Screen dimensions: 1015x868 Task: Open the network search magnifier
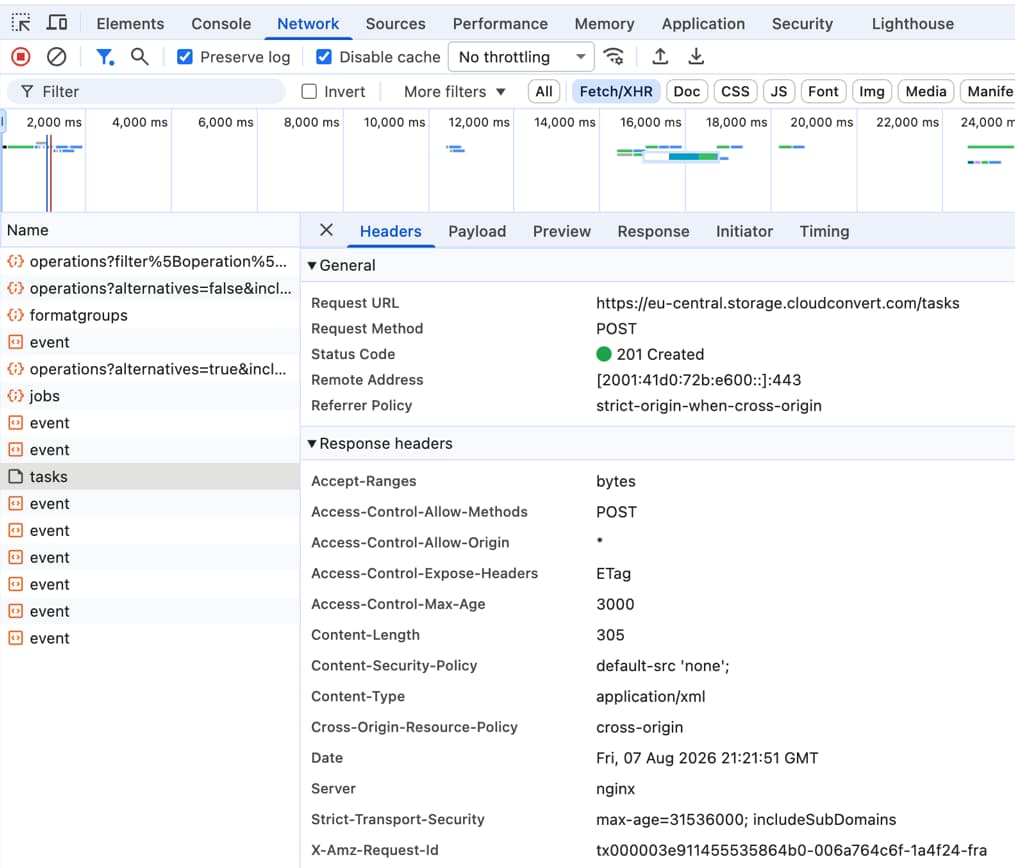tap(139, 57)
